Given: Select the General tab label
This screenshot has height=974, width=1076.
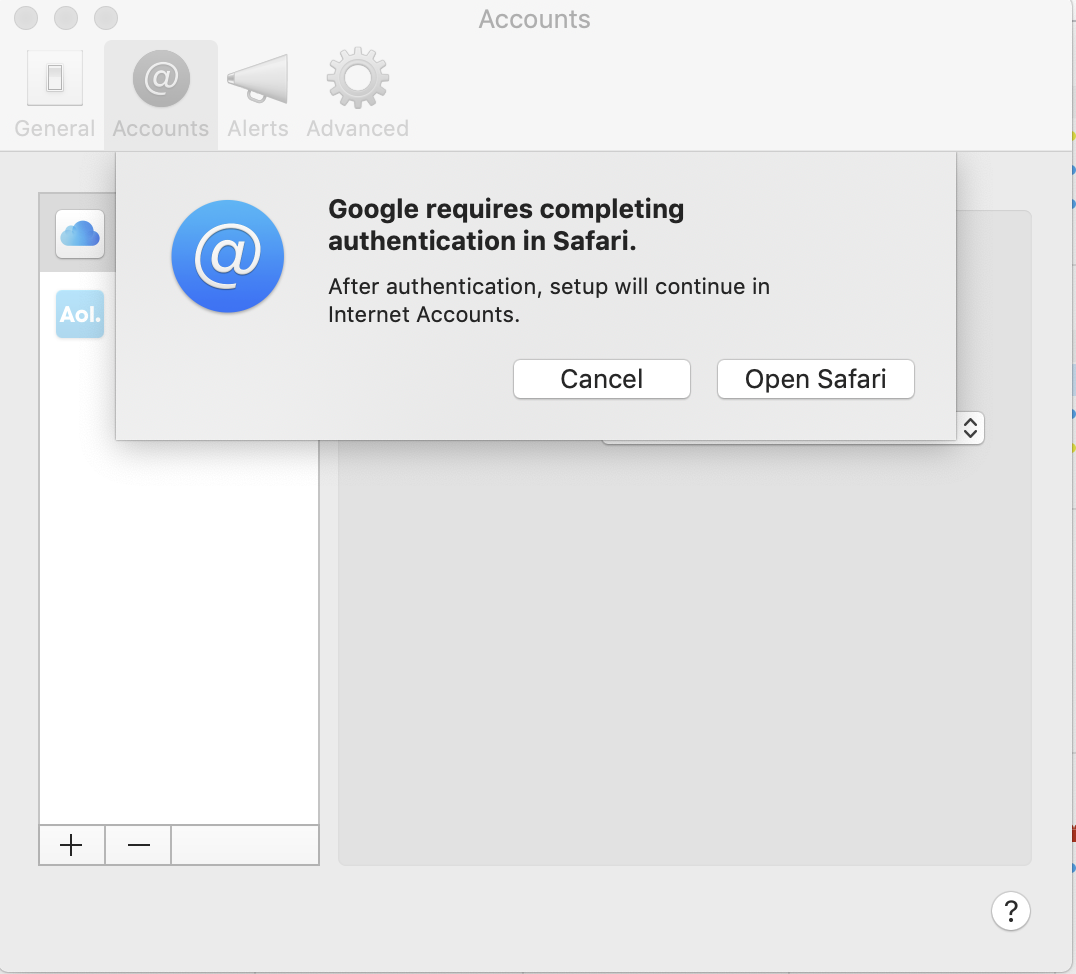Looking at the screenshot, I should click(x=55, y=128).
